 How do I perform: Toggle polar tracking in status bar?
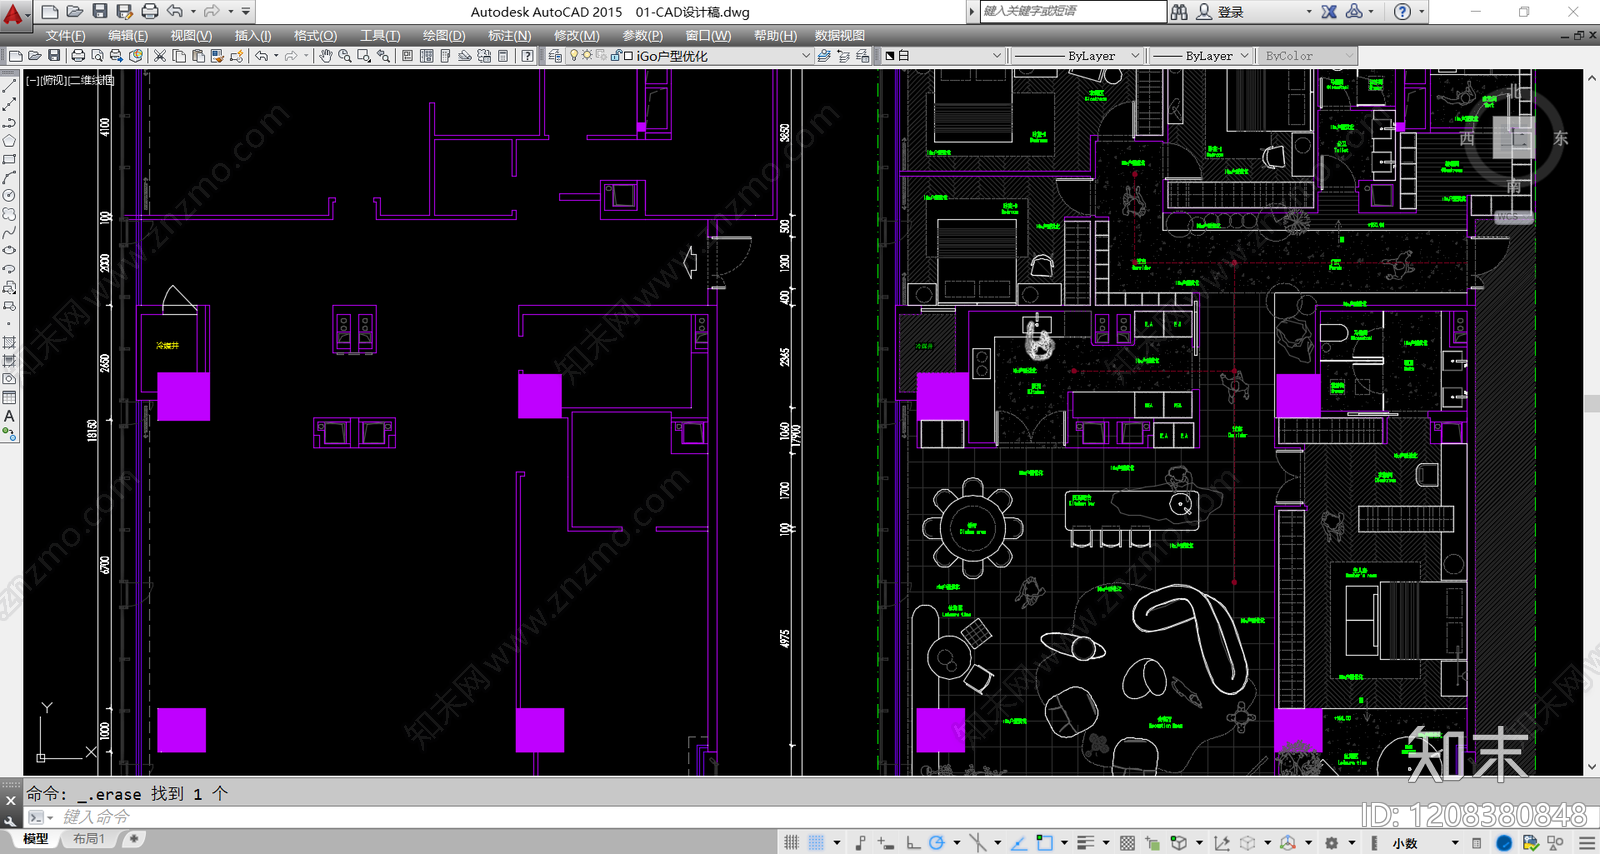pos(936,843)
